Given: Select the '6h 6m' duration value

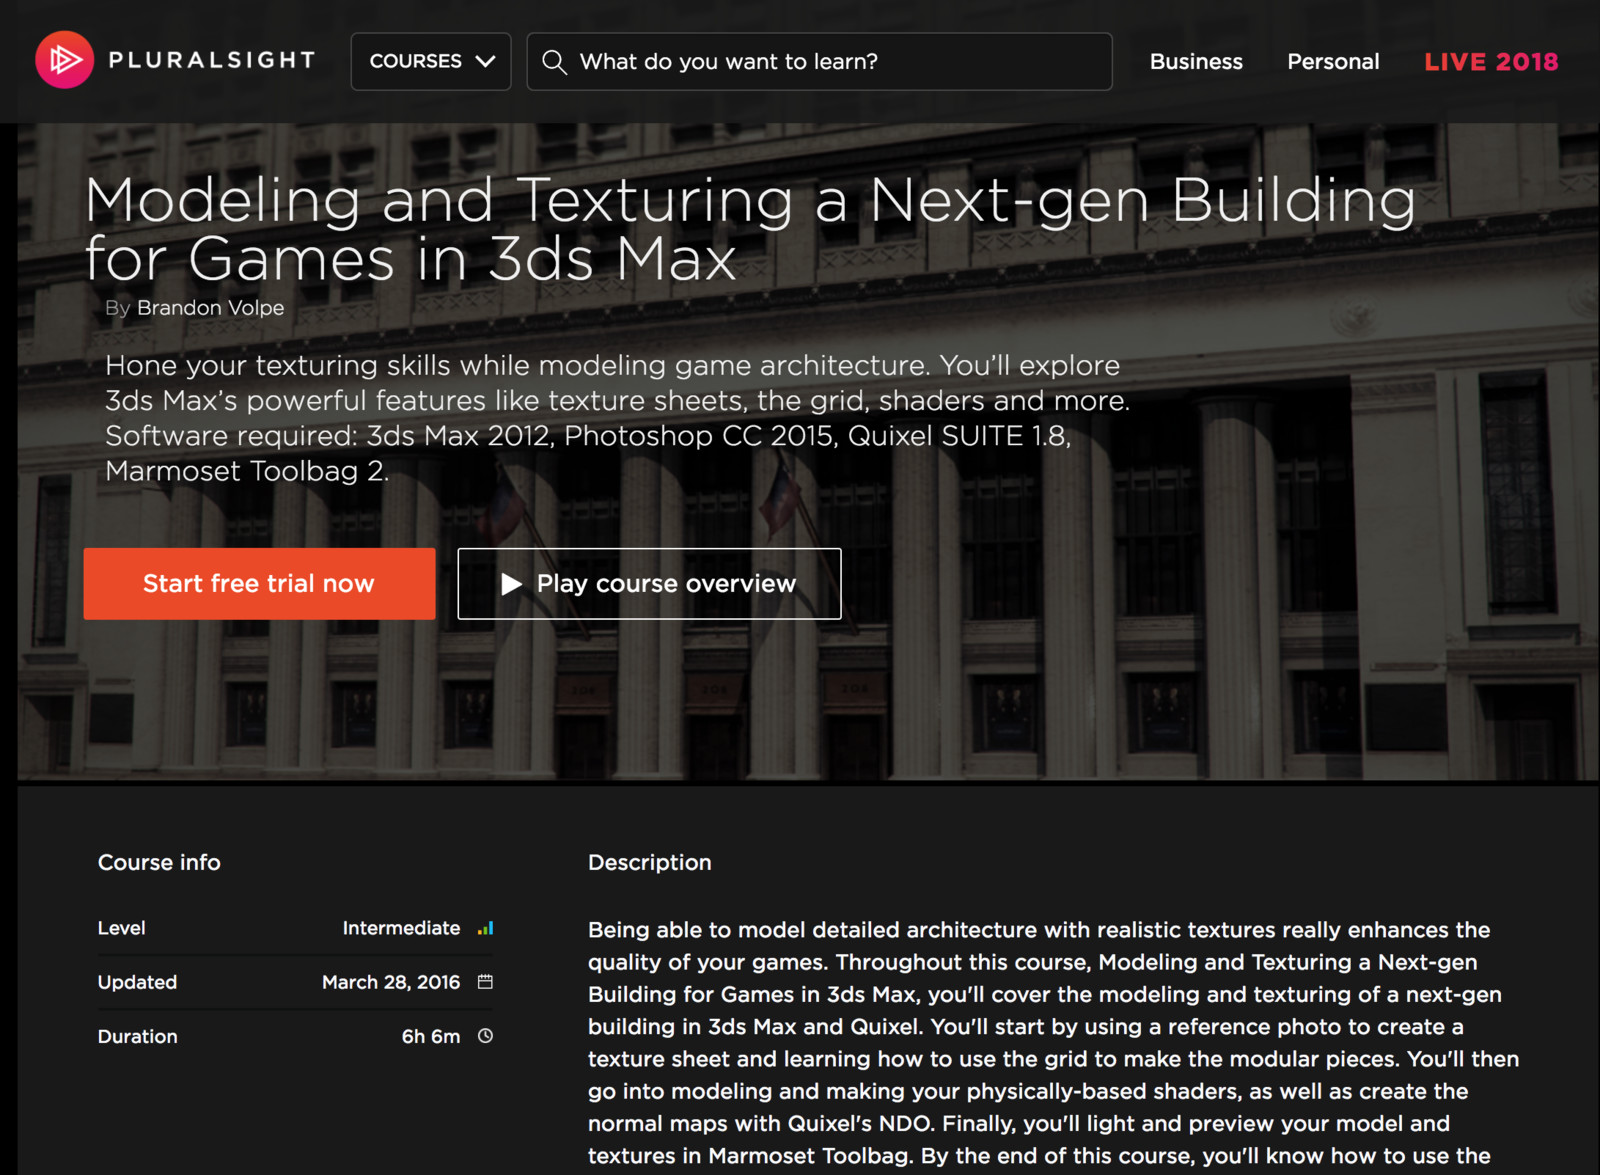Looking at the screenshot, I should (x=431, y=1036).
